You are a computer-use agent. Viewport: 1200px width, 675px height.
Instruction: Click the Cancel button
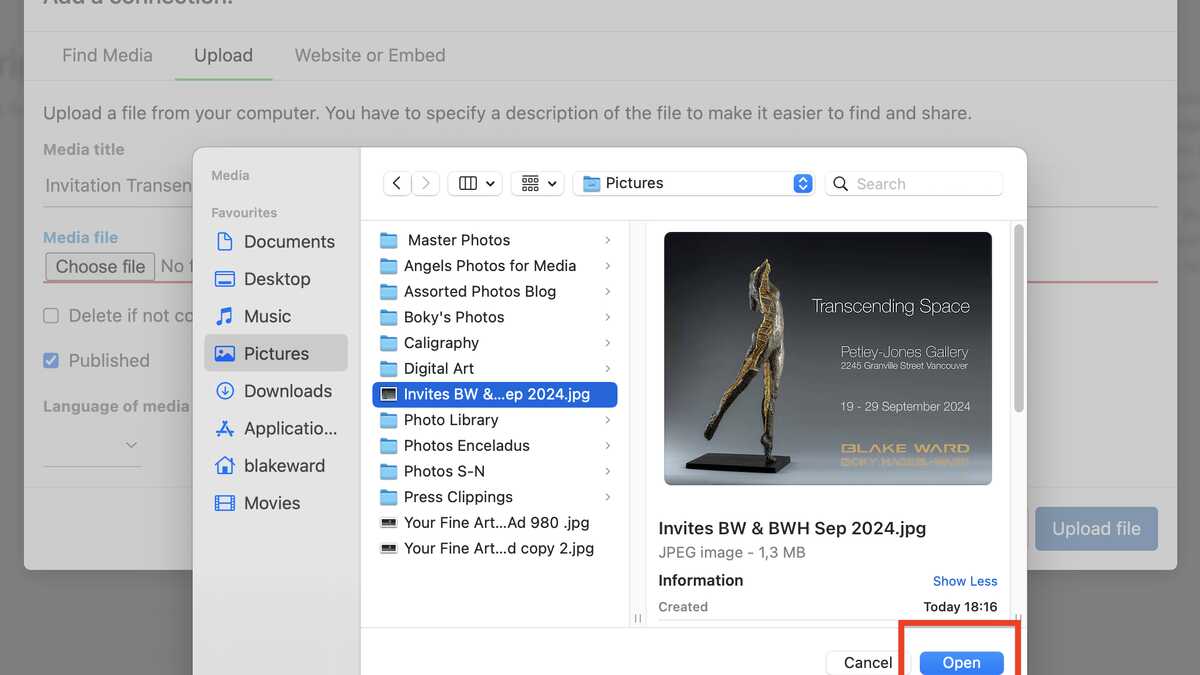868,662
